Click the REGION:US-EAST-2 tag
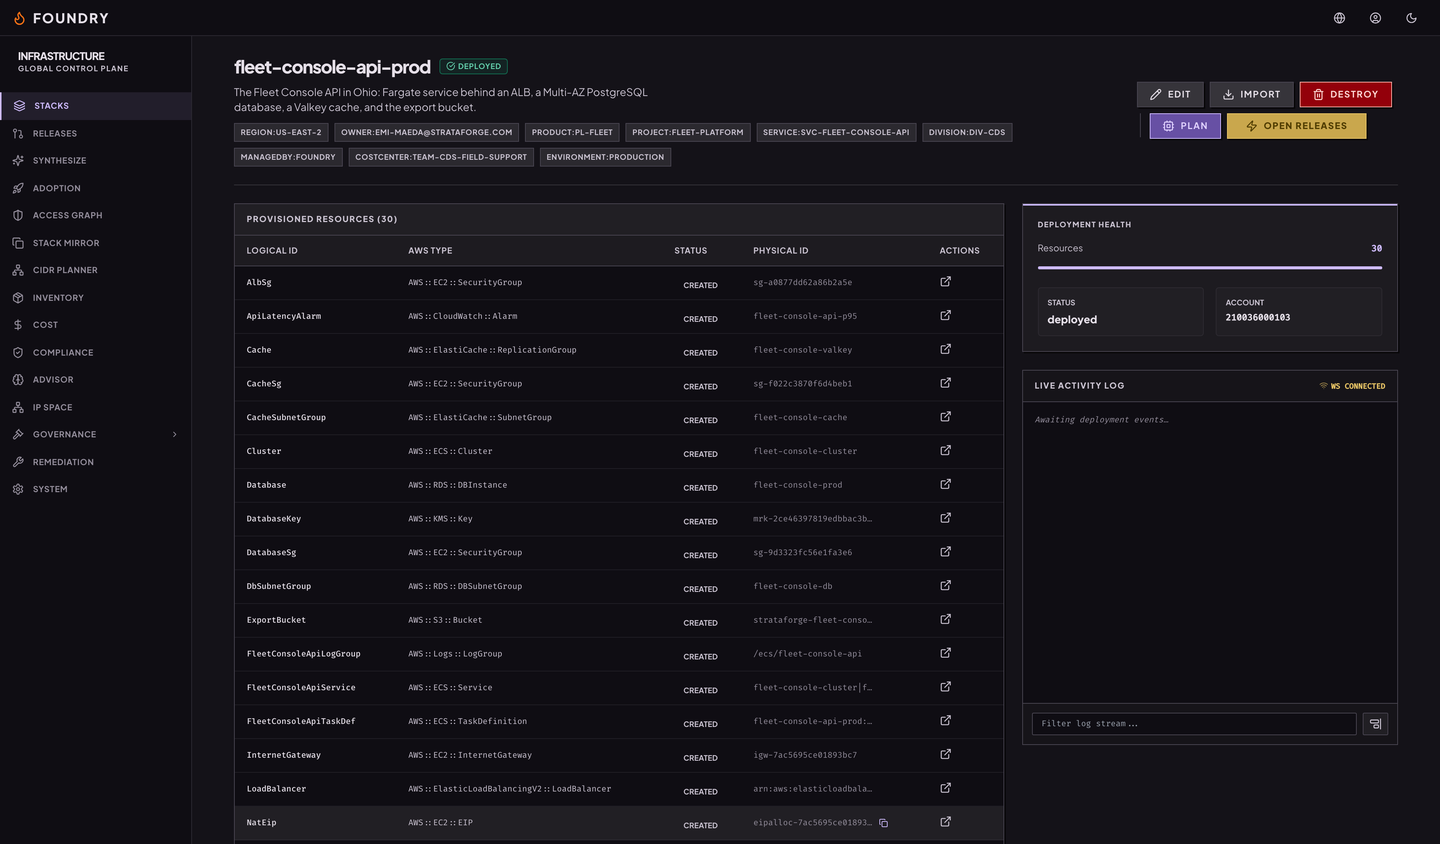Image resolution: width=1440 pixels, height=844 pixels. point(281,132)
